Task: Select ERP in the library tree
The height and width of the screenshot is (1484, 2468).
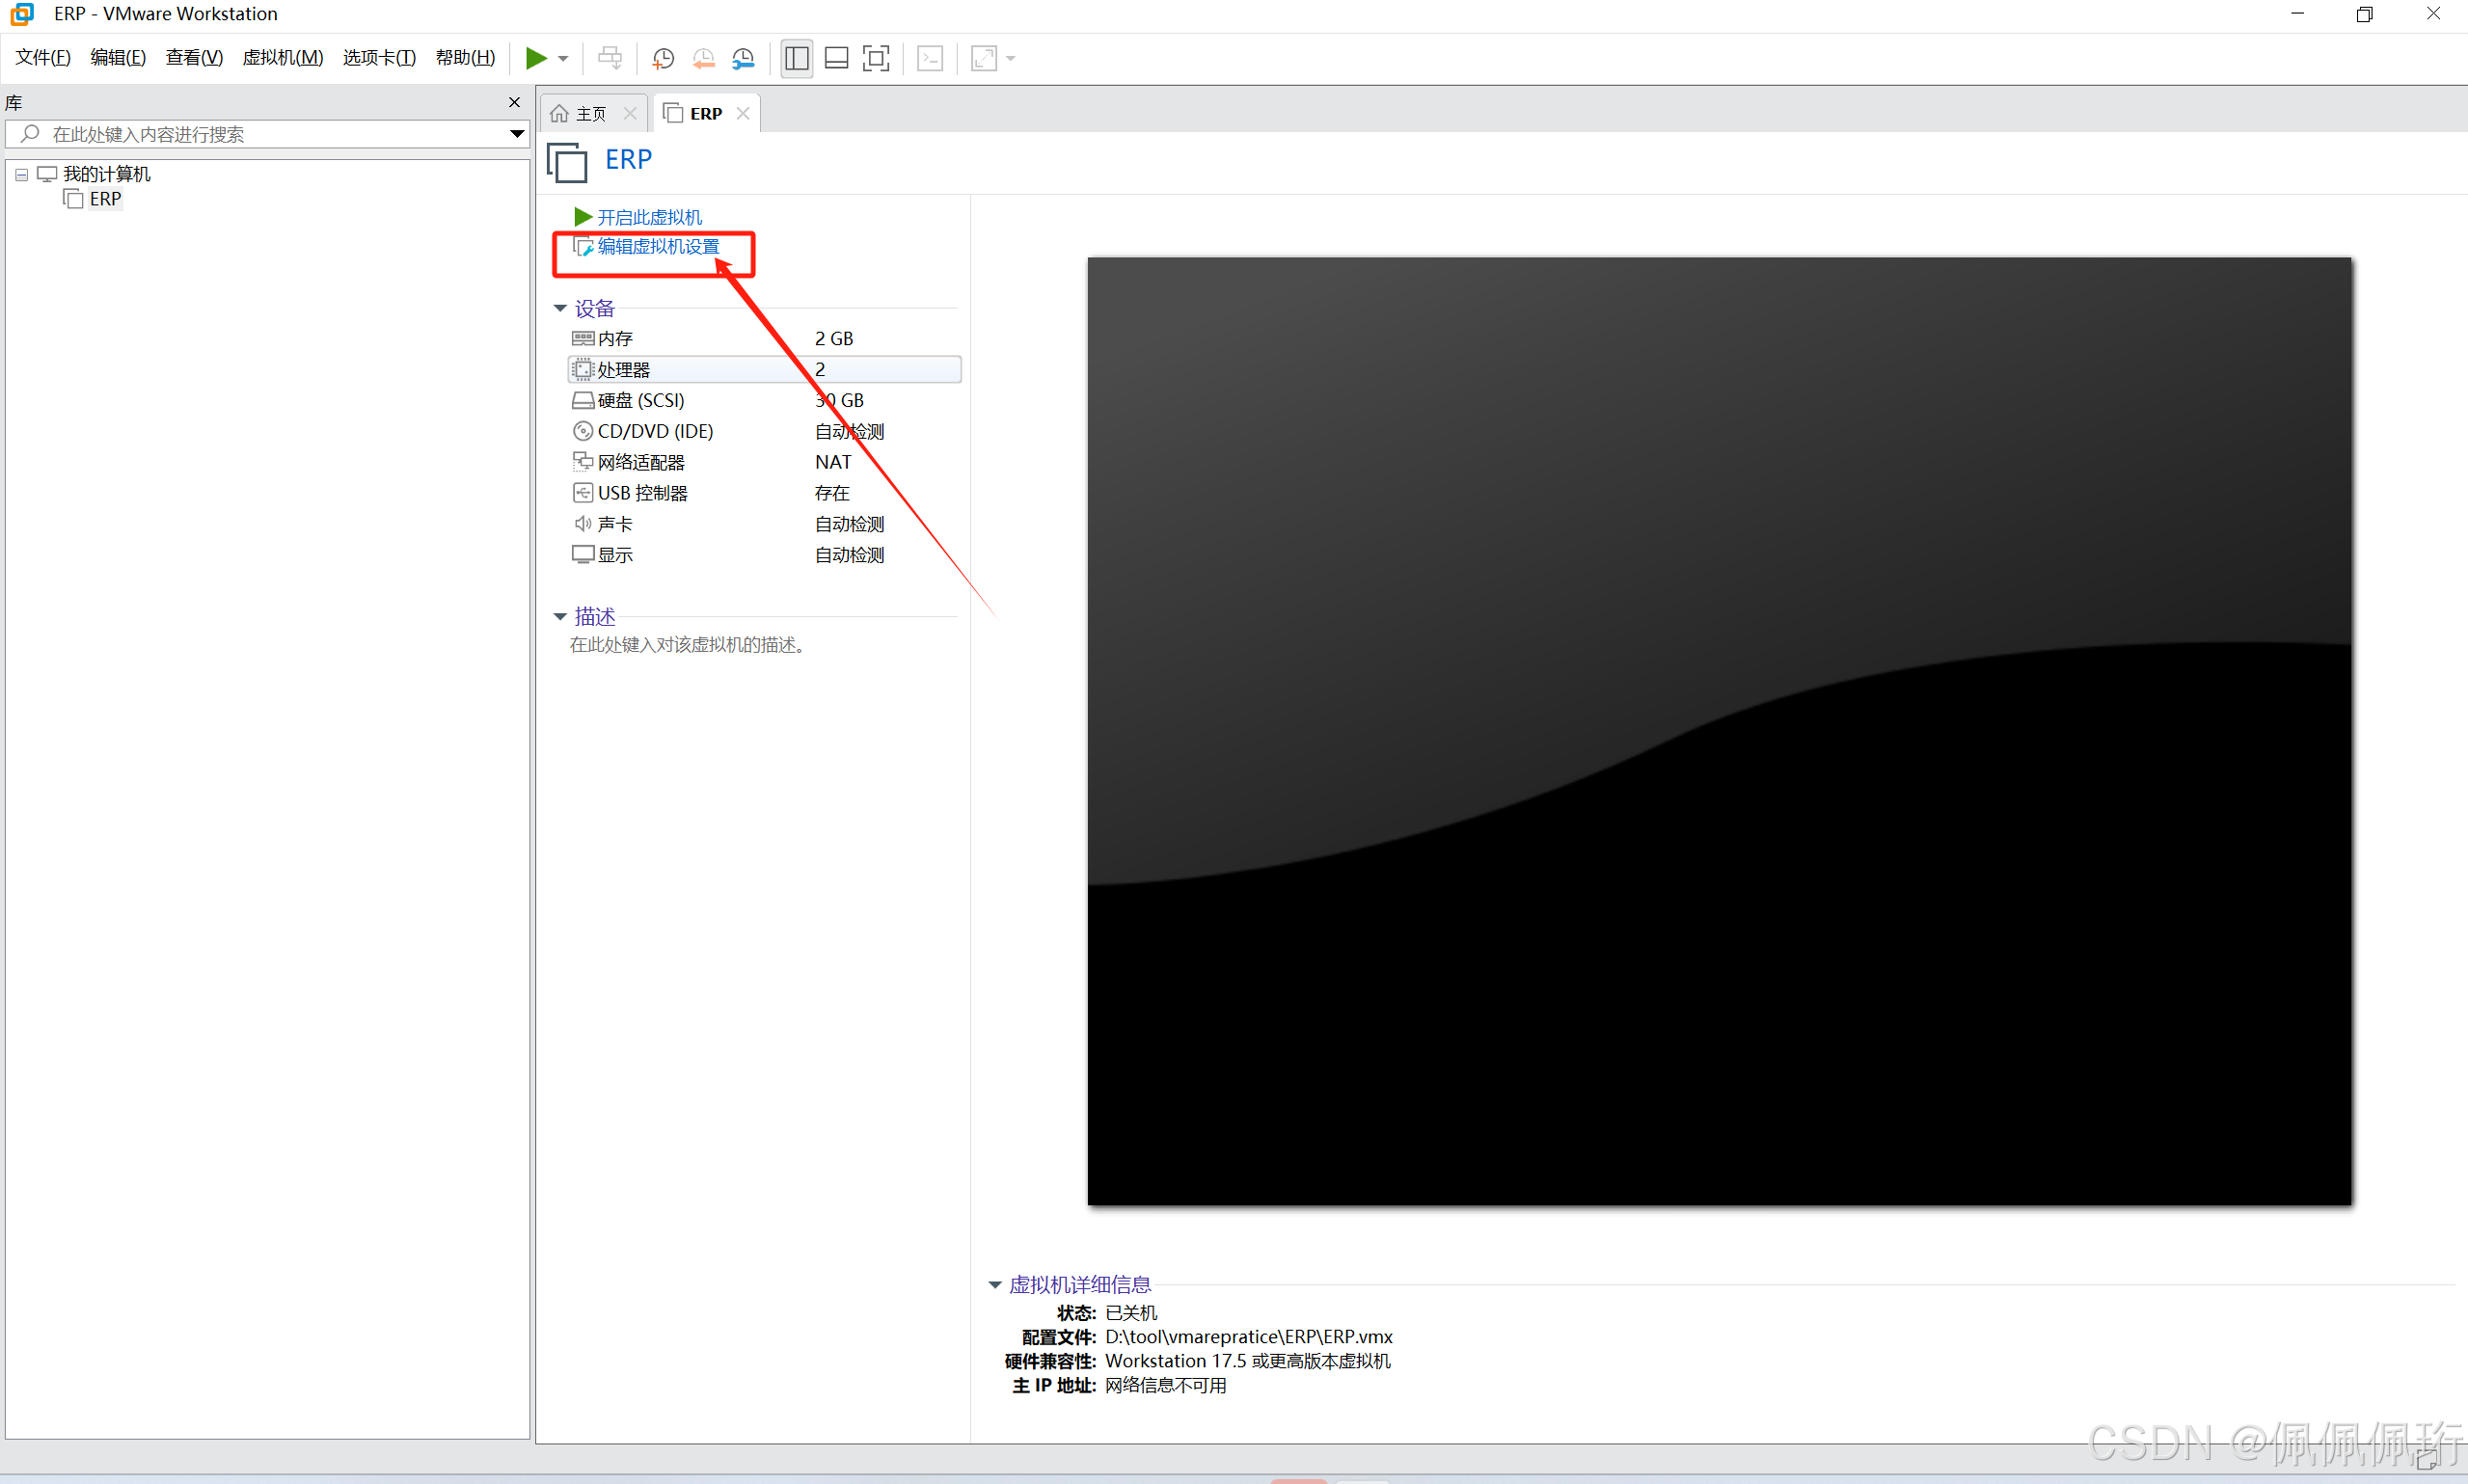Action: 105,199
